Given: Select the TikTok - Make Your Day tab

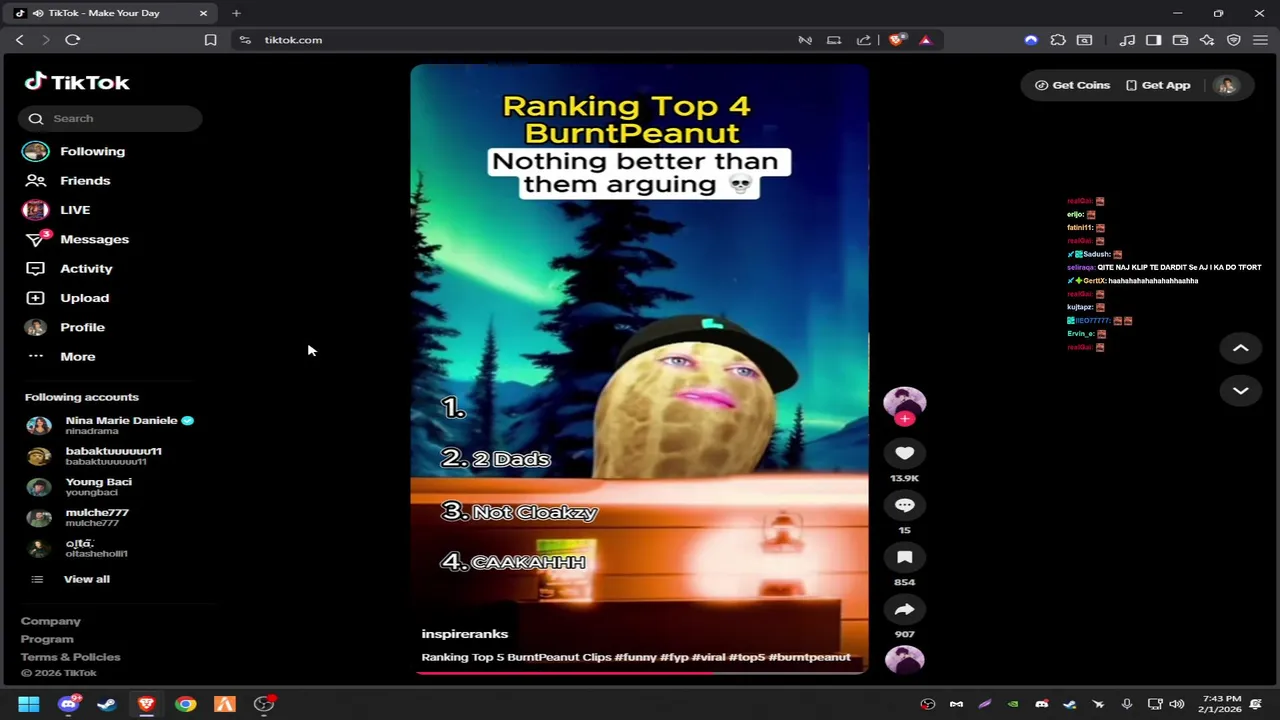Looking at the screenshot, I should click(110, 13).
